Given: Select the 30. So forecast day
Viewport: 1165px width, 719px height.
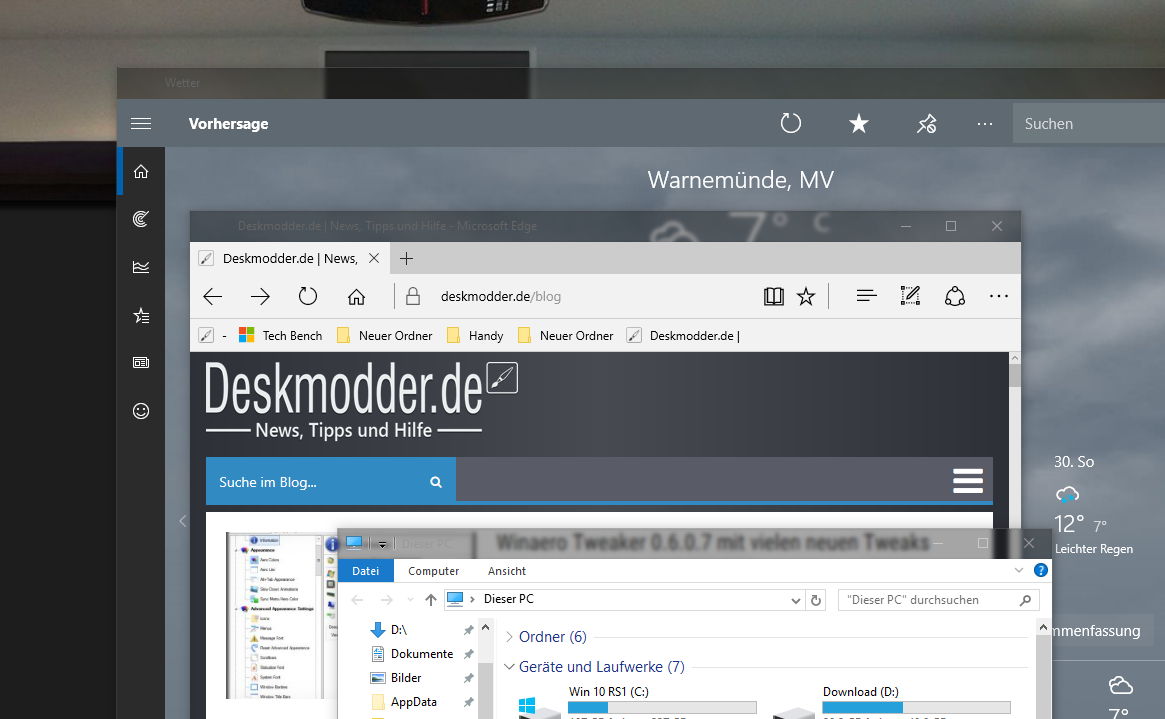Looking at the screenshot, I should pos(1093,505).
